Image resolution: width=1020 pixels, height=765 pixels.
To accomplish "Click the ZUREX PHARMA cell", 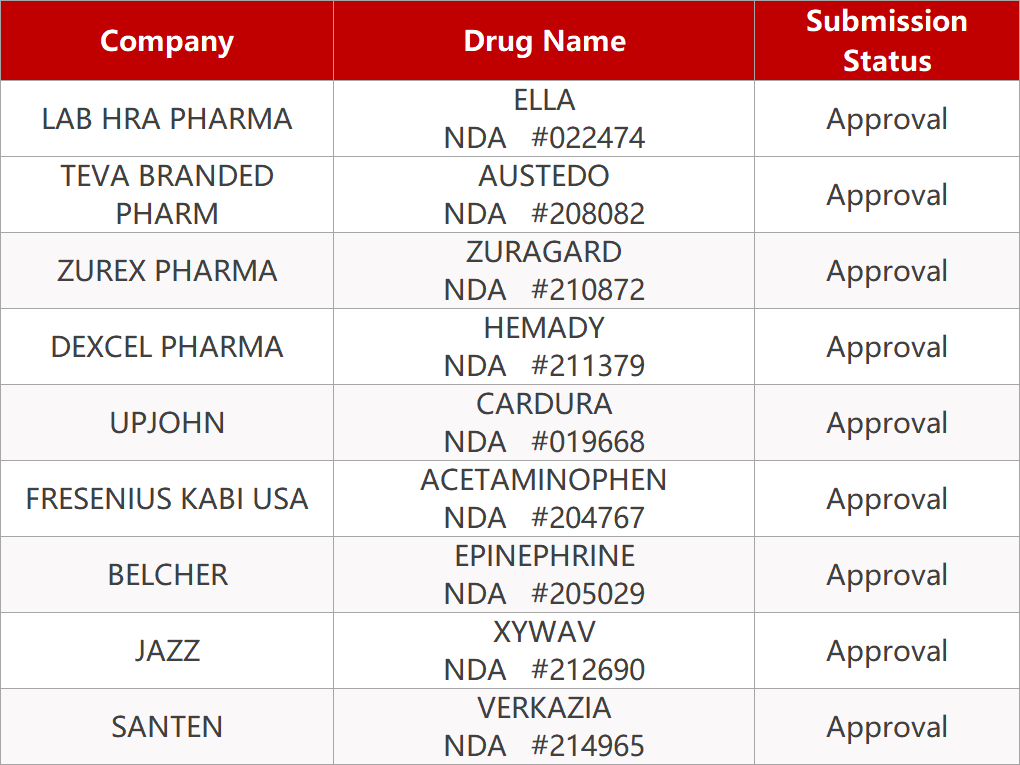I will 167,271.
